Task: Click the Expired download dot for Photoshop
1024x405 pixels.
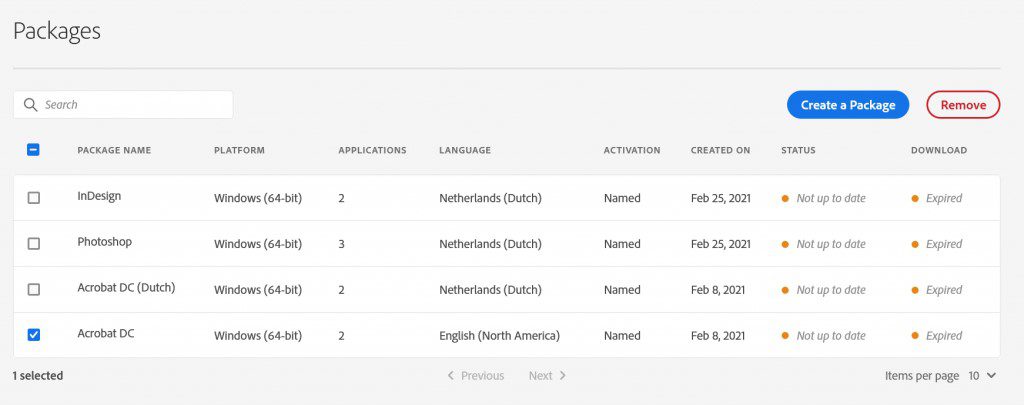Action: 915,244
